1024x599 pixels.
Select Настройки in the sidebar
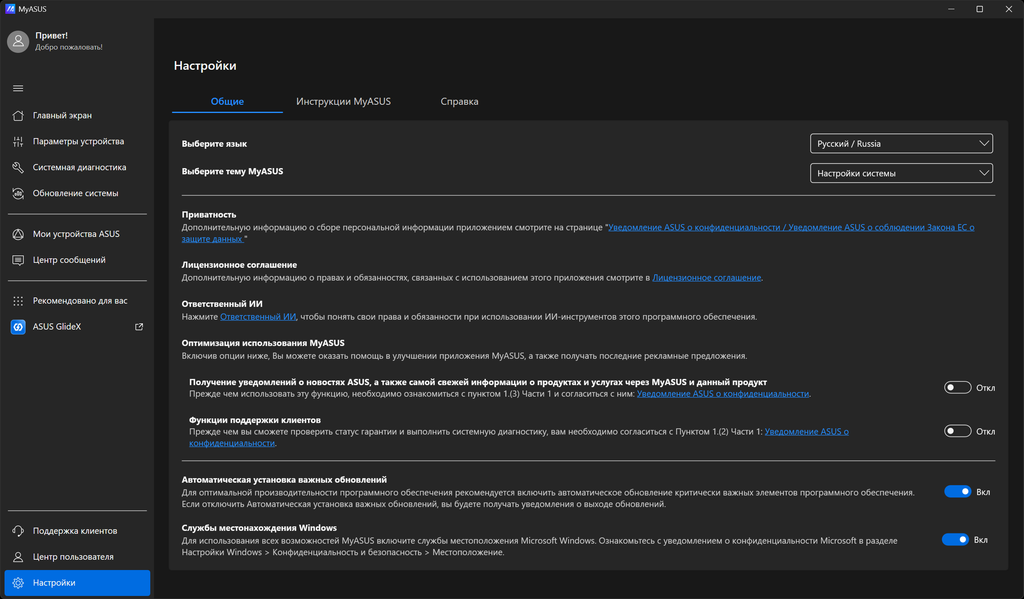[77, 583]
